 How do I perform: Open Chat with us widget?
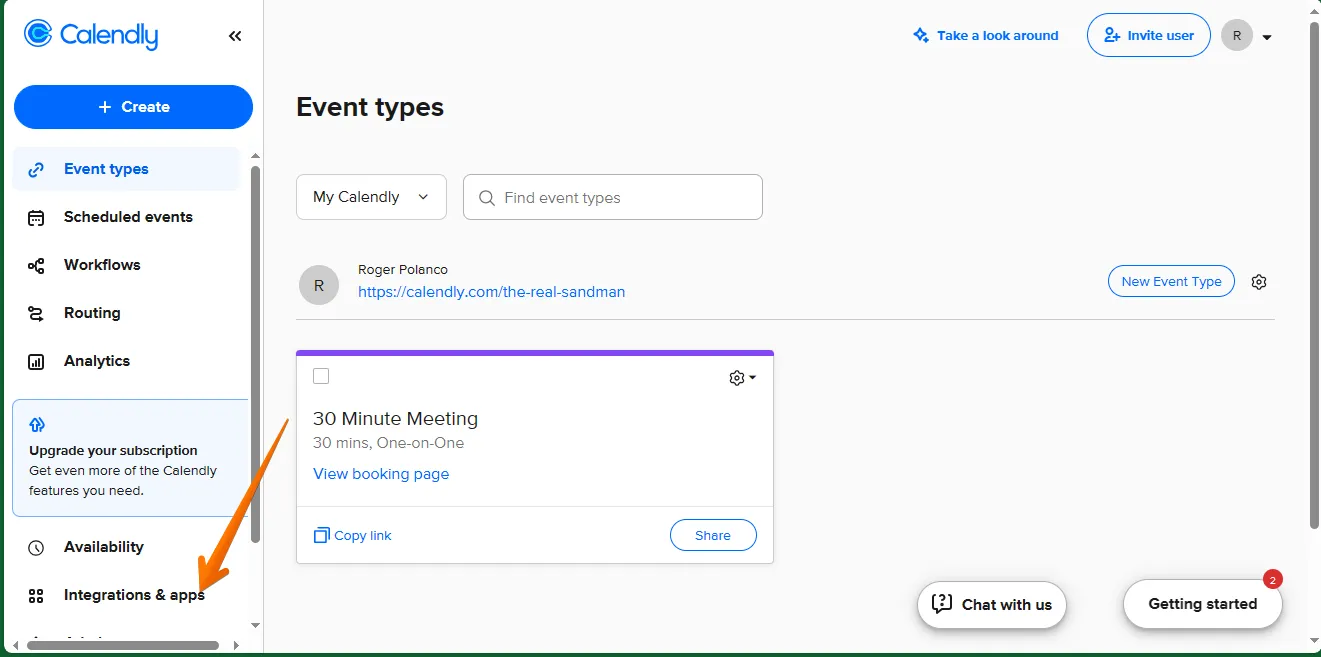[x=992, y=605]
